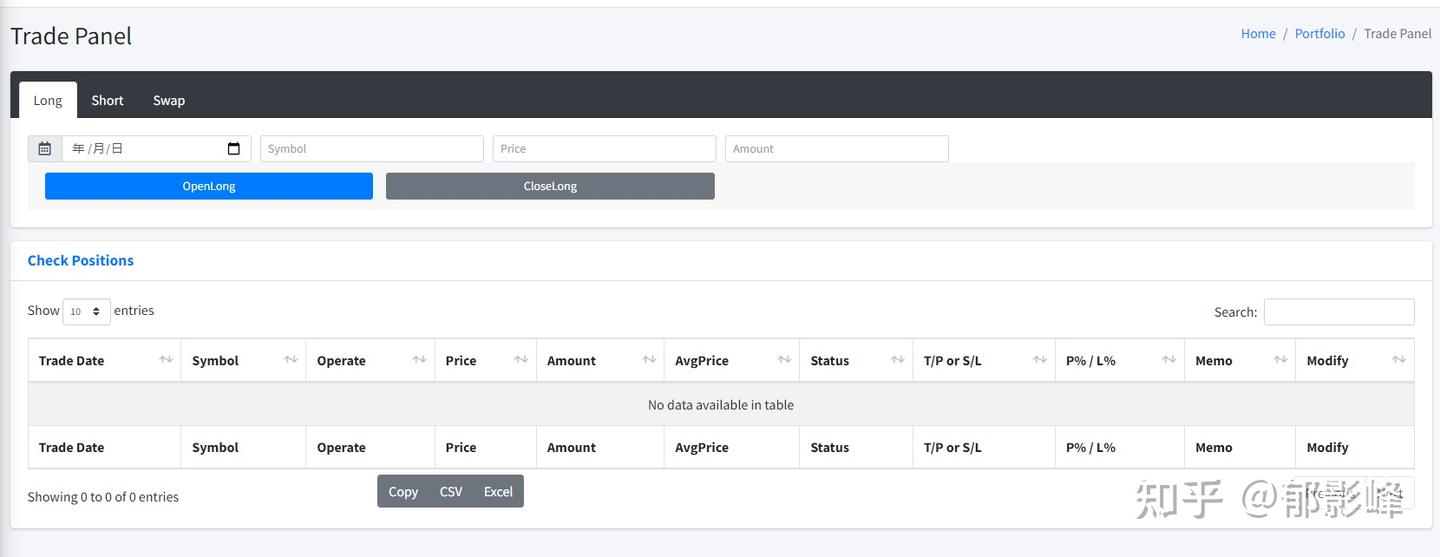Click the Symbol input field
Image resolution: width=1440 pixels, height=557 pixels.
click(371, 149)
